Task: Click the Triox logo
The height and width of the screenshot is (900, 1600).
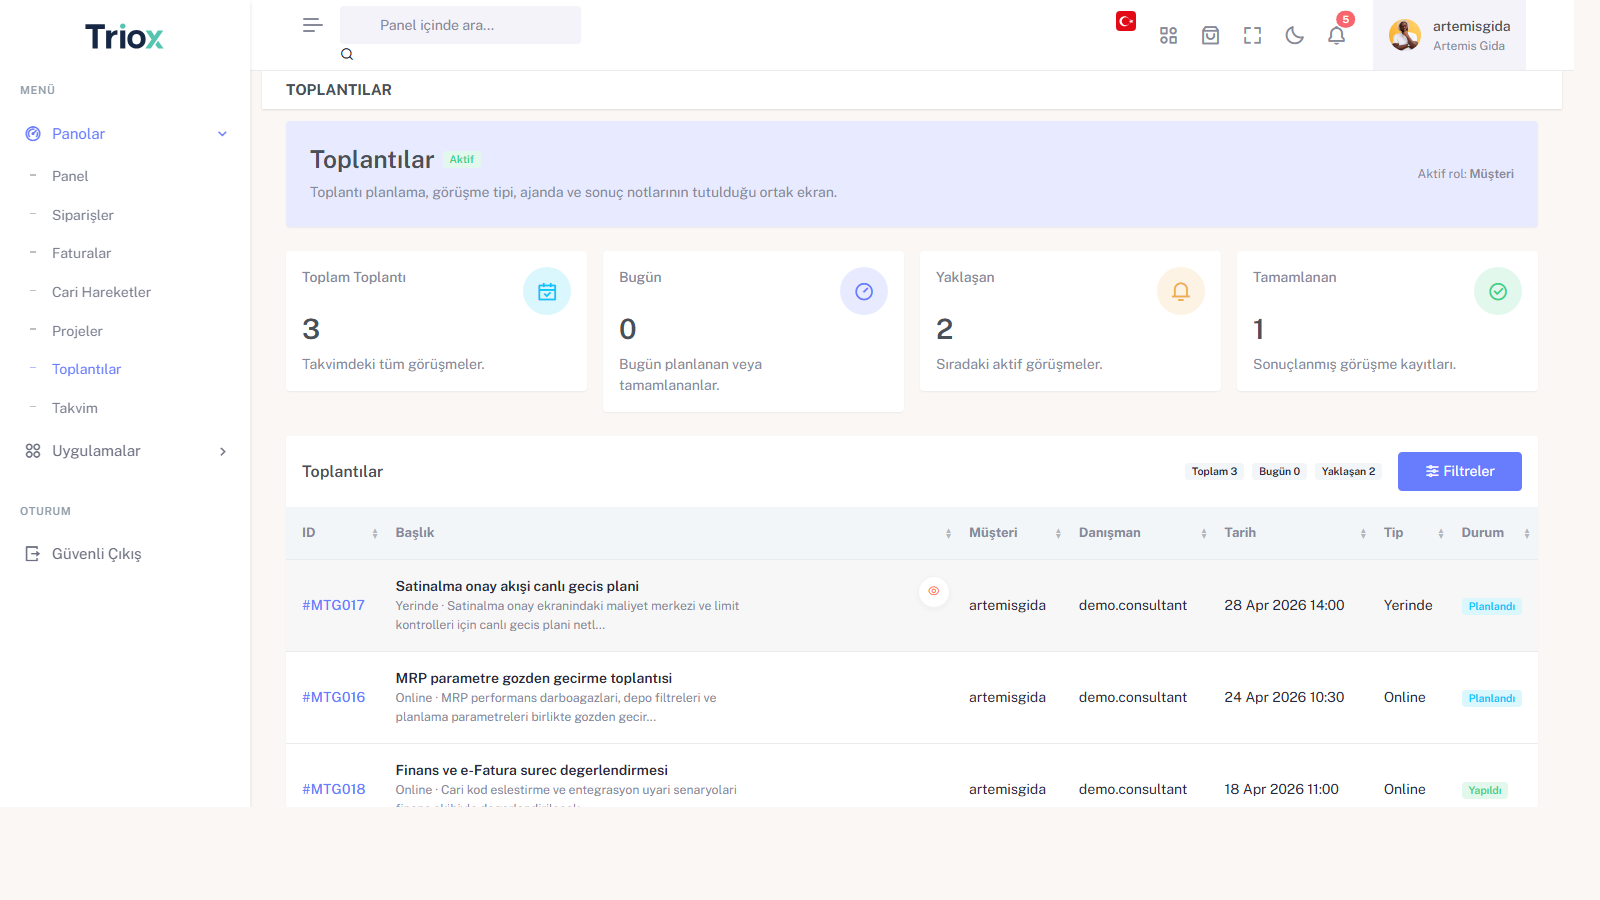Action: (x=124, y=37)
